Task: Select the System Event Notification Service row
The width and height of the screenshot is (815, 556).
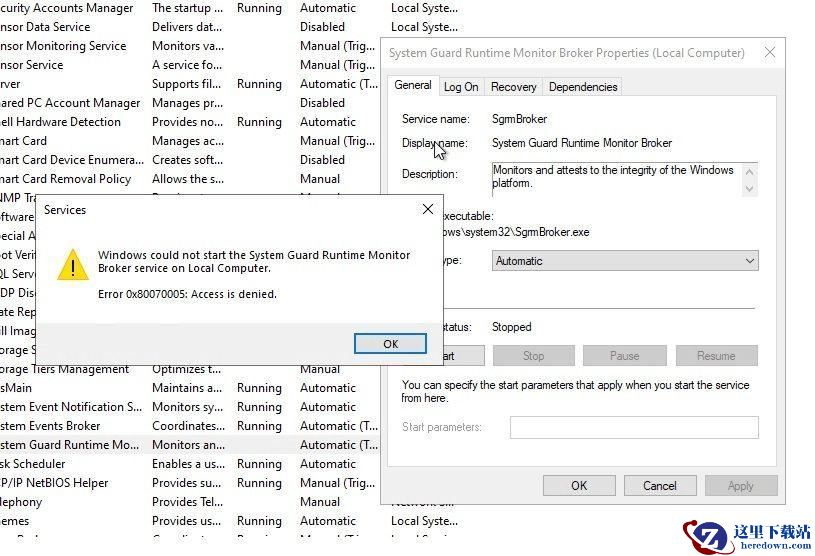Action: tap(189, 407)
